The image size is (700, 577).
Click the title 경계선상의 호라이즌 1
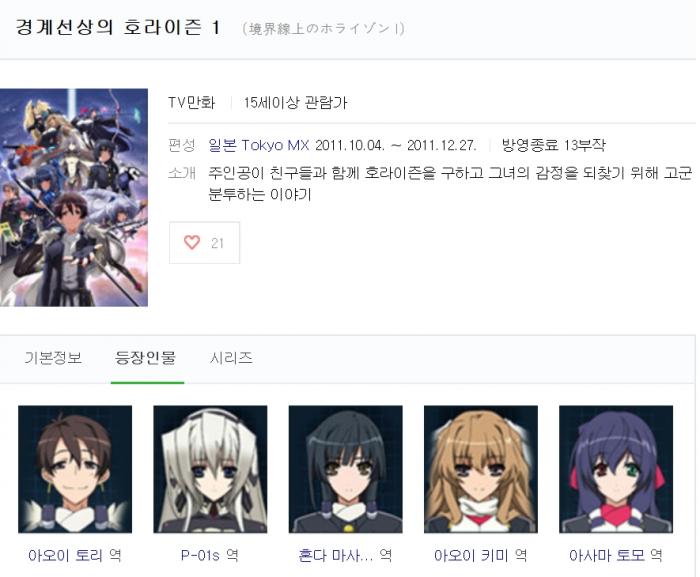(118, 28)
